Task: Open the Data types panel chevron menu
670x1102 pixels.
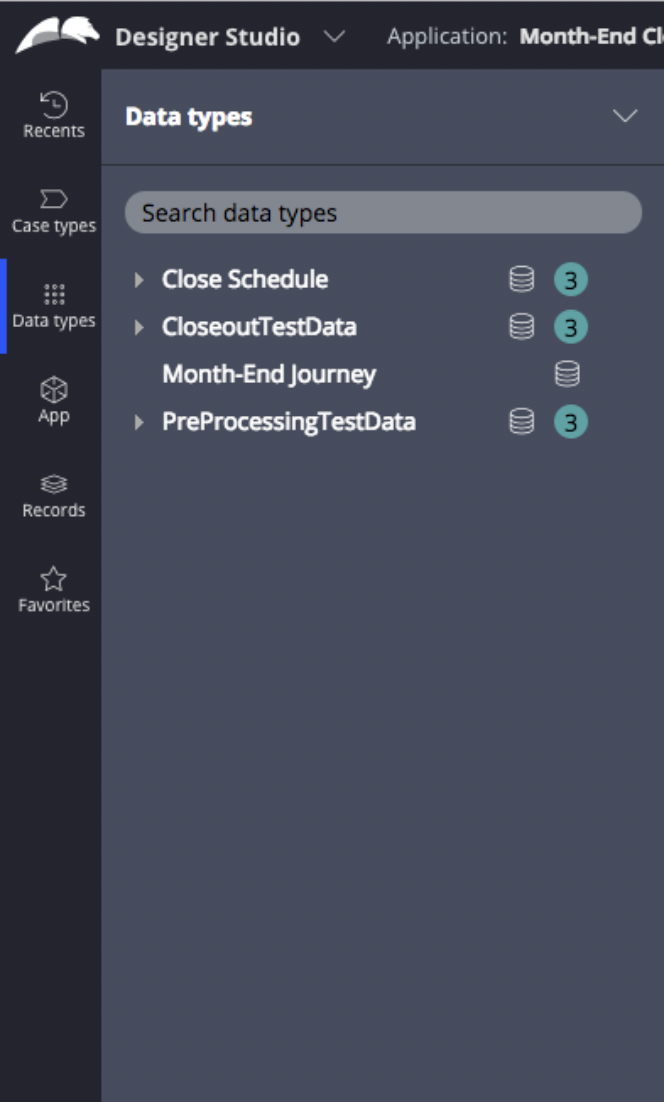Action: tap(625, 116)
